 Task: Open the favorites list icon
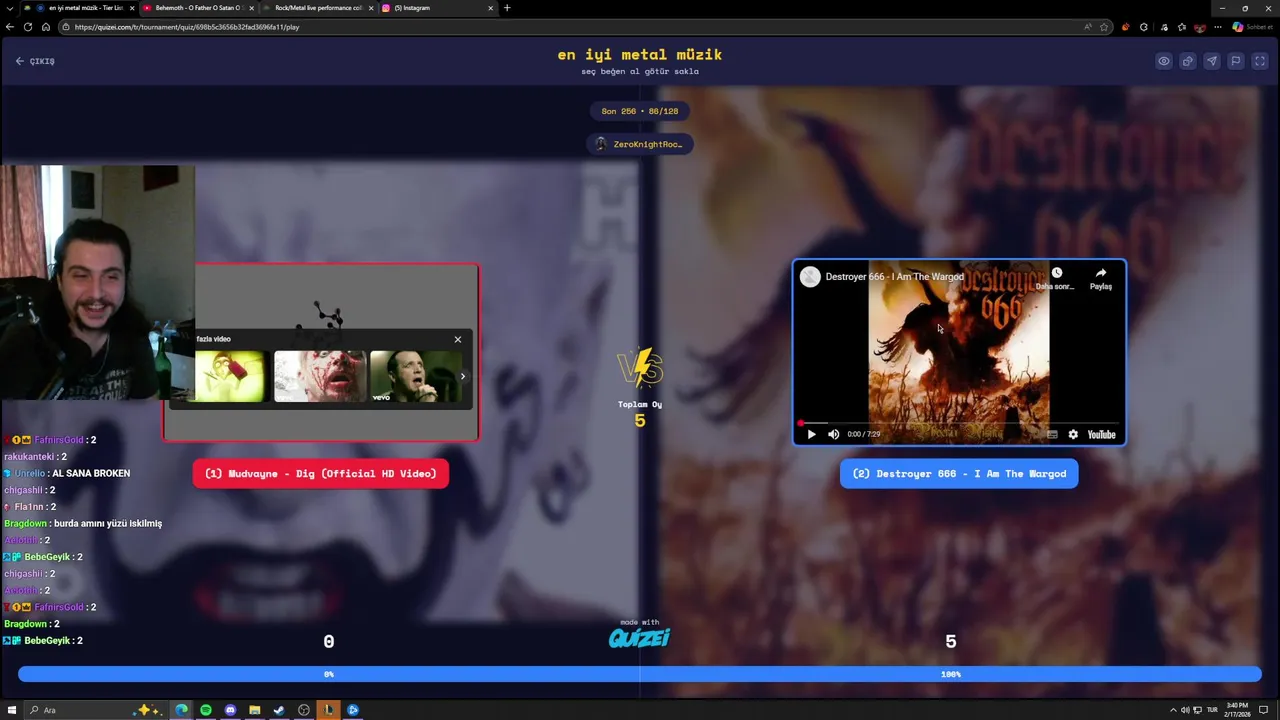click(x=1182, y=27)
